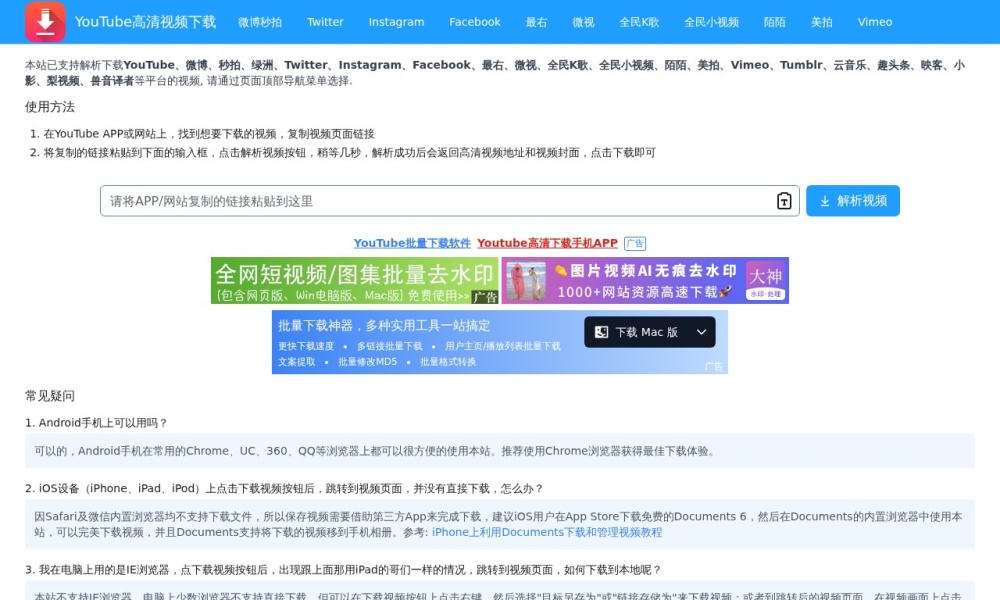
Task: Click the 常见疑问 heading
Action: [50, 396]
